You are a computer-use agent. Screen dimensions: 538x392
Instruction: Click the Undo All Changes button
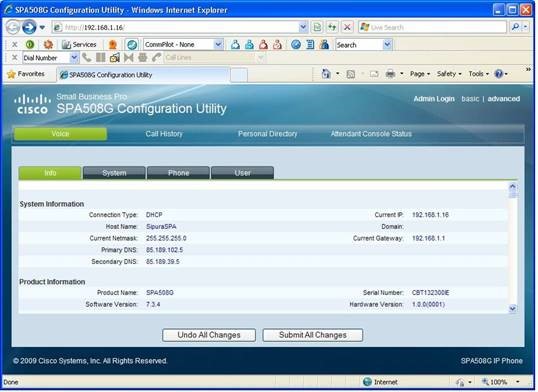[209, 335]
